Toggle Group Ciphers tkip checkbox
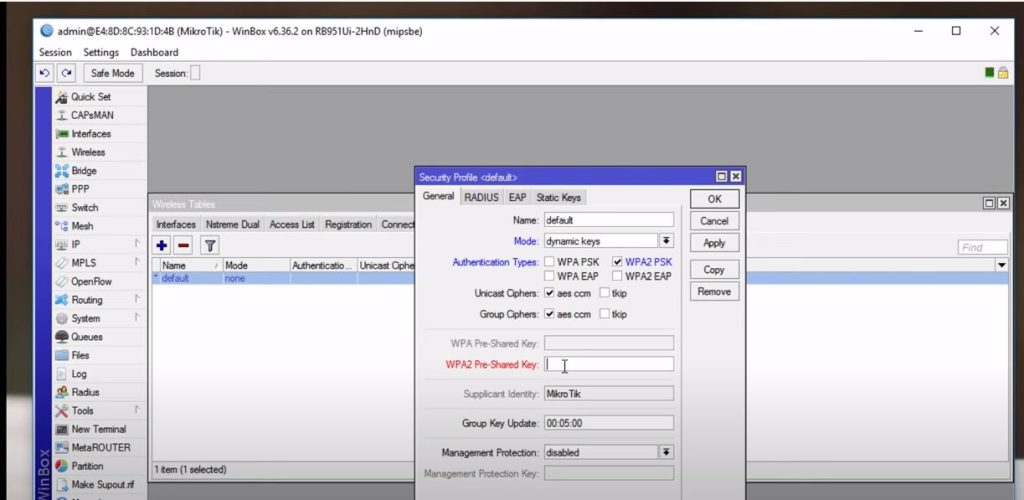Screen dimensions: 1024x500 605,314
